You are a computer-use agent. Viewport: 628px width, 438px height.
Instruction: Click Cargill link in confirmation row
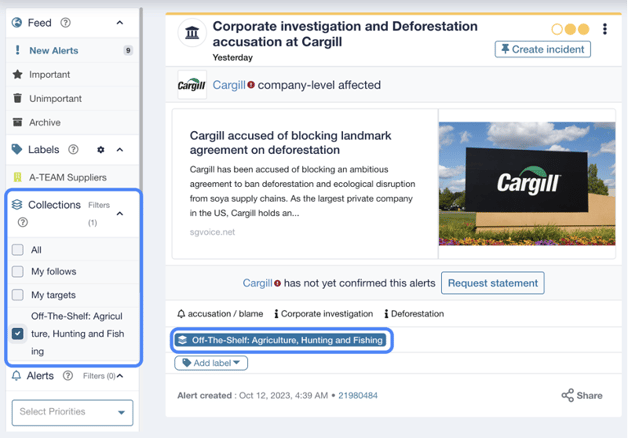(258, 283)
